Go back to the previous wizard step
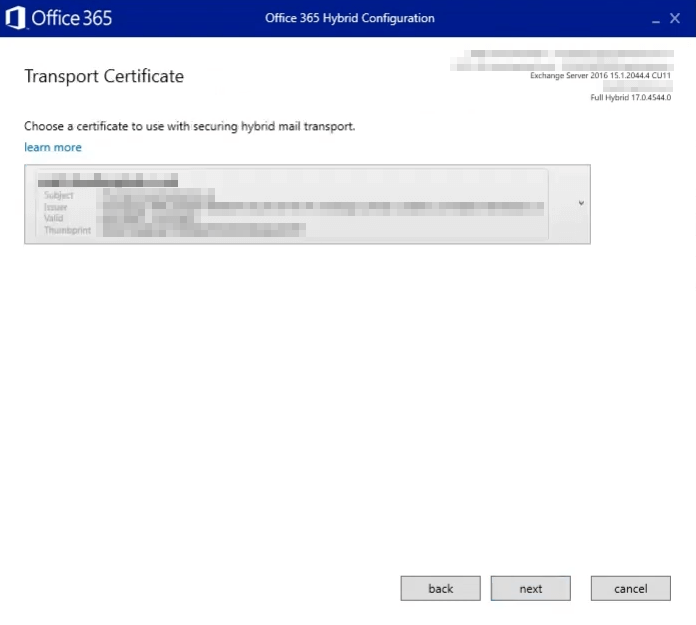 [x=440, y=589]
